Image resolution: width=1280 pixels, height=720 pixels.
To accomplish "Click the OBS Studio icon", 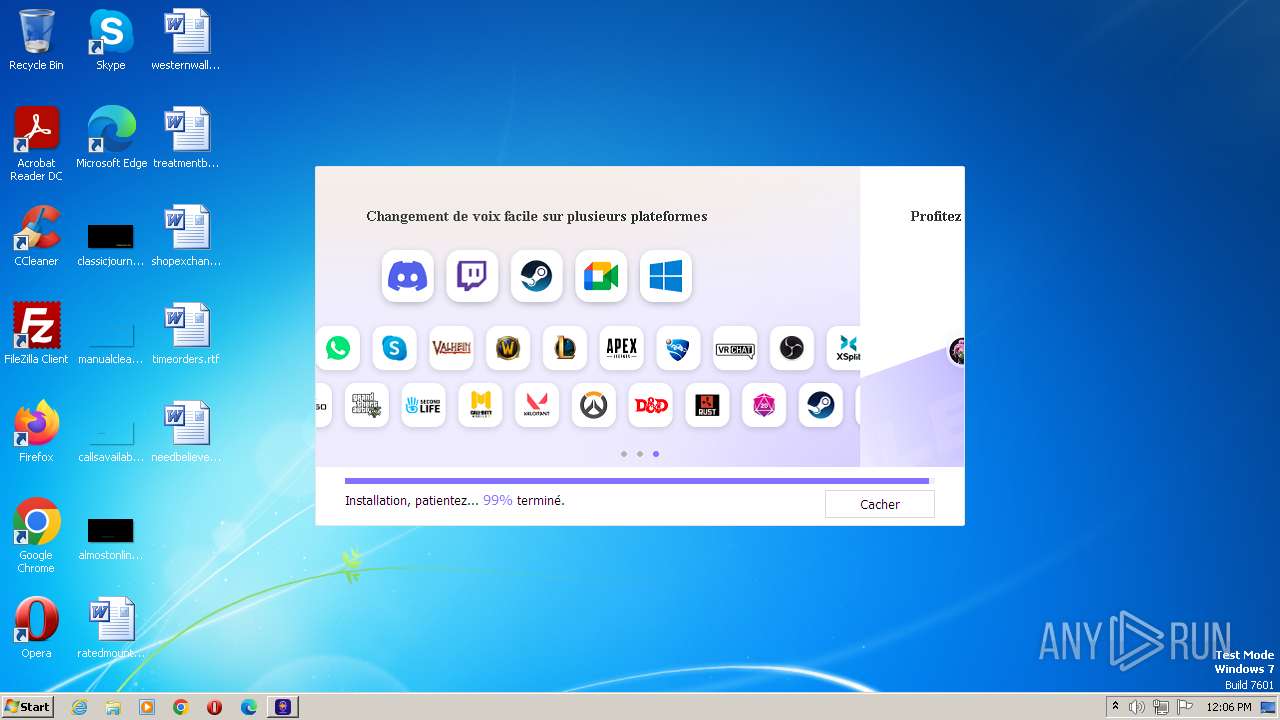I will (791, 348).
